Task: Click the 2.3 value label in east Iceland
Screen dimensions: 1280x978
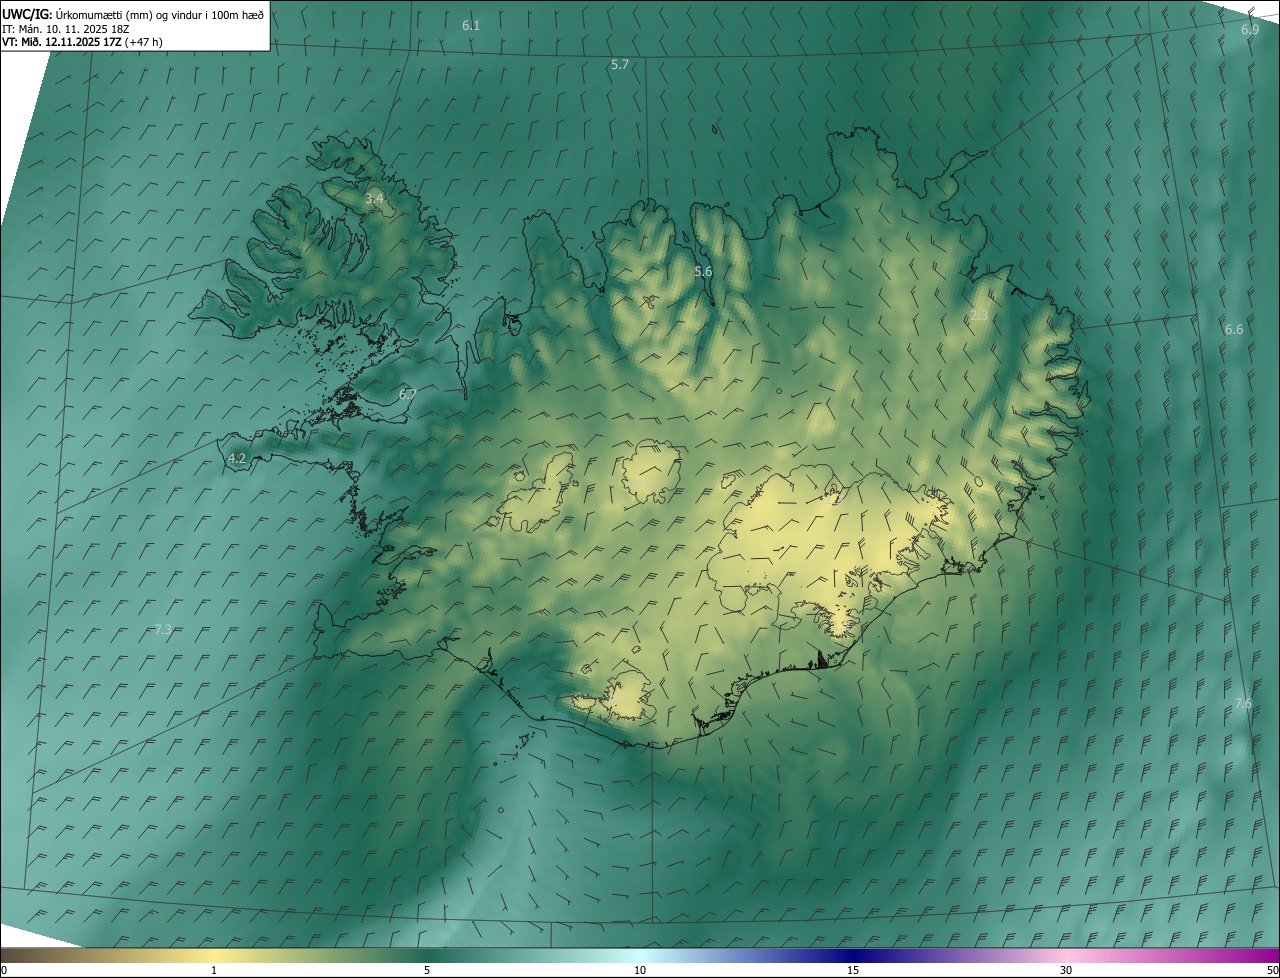Action: click(979, 316)
